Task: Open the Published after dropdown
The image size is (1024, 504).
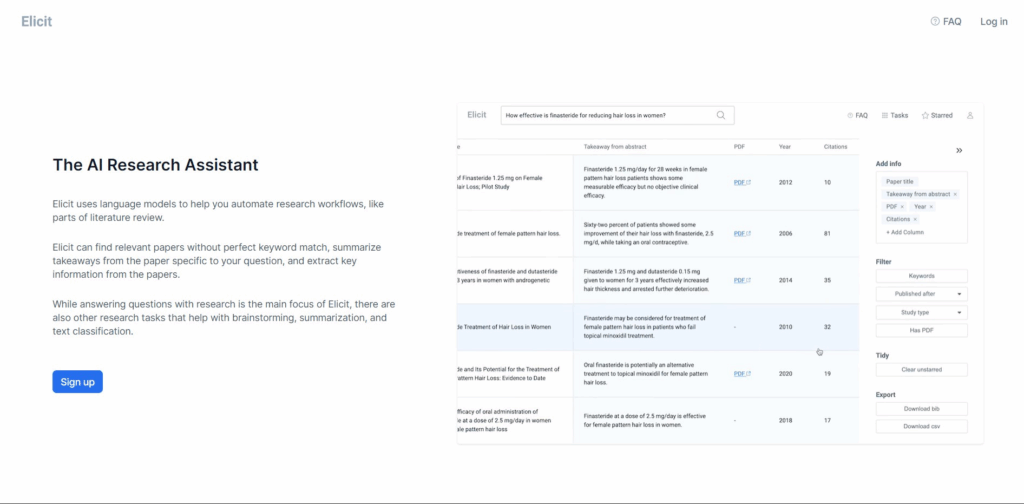Action: point(921,294)
